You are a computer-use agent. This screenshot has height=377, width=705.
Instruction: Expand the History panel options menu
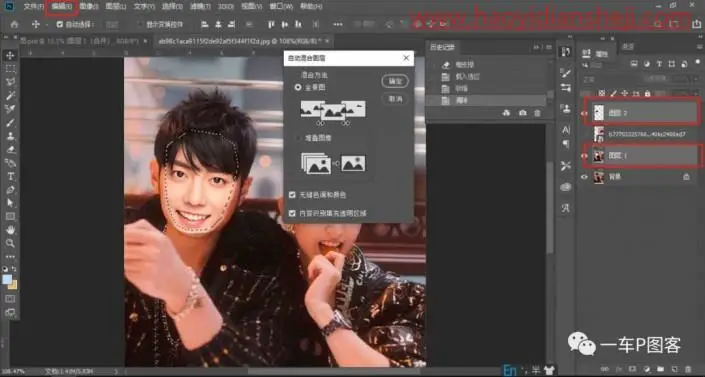(549, 47)
